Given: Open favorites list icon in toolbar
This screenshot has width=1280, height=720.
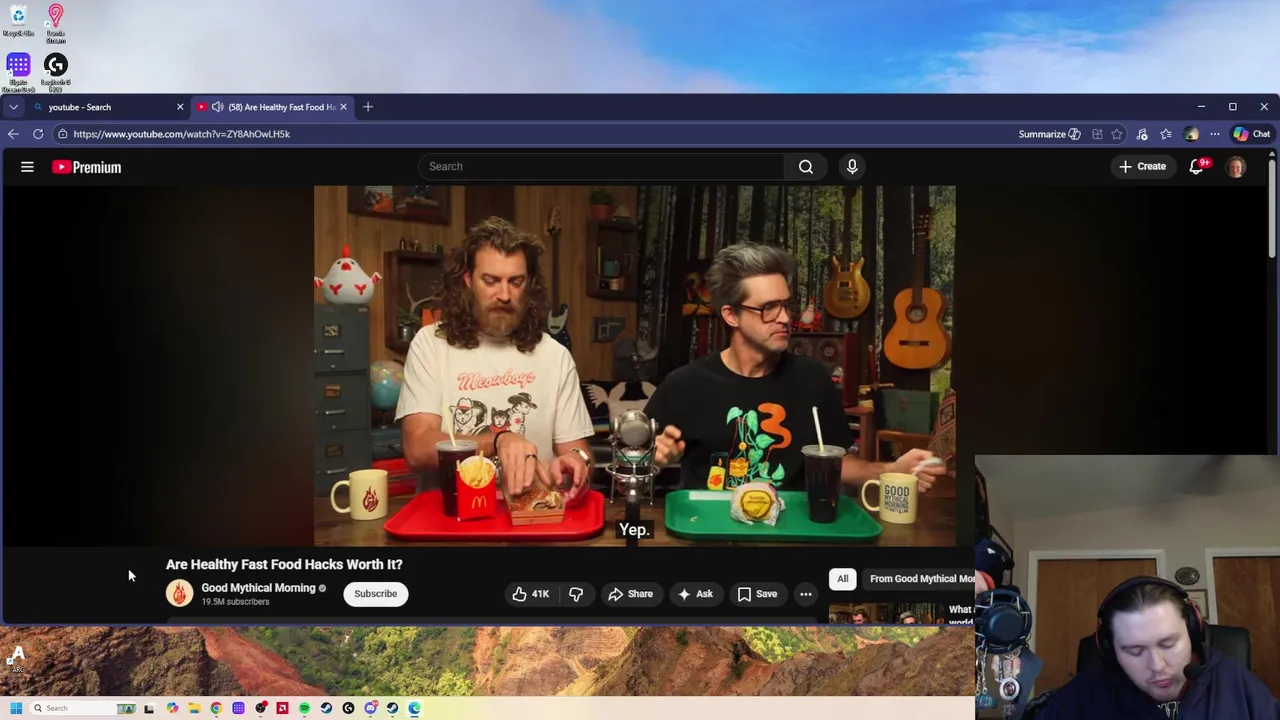Looking at the screenshot, I should [x=1166, y=134].
